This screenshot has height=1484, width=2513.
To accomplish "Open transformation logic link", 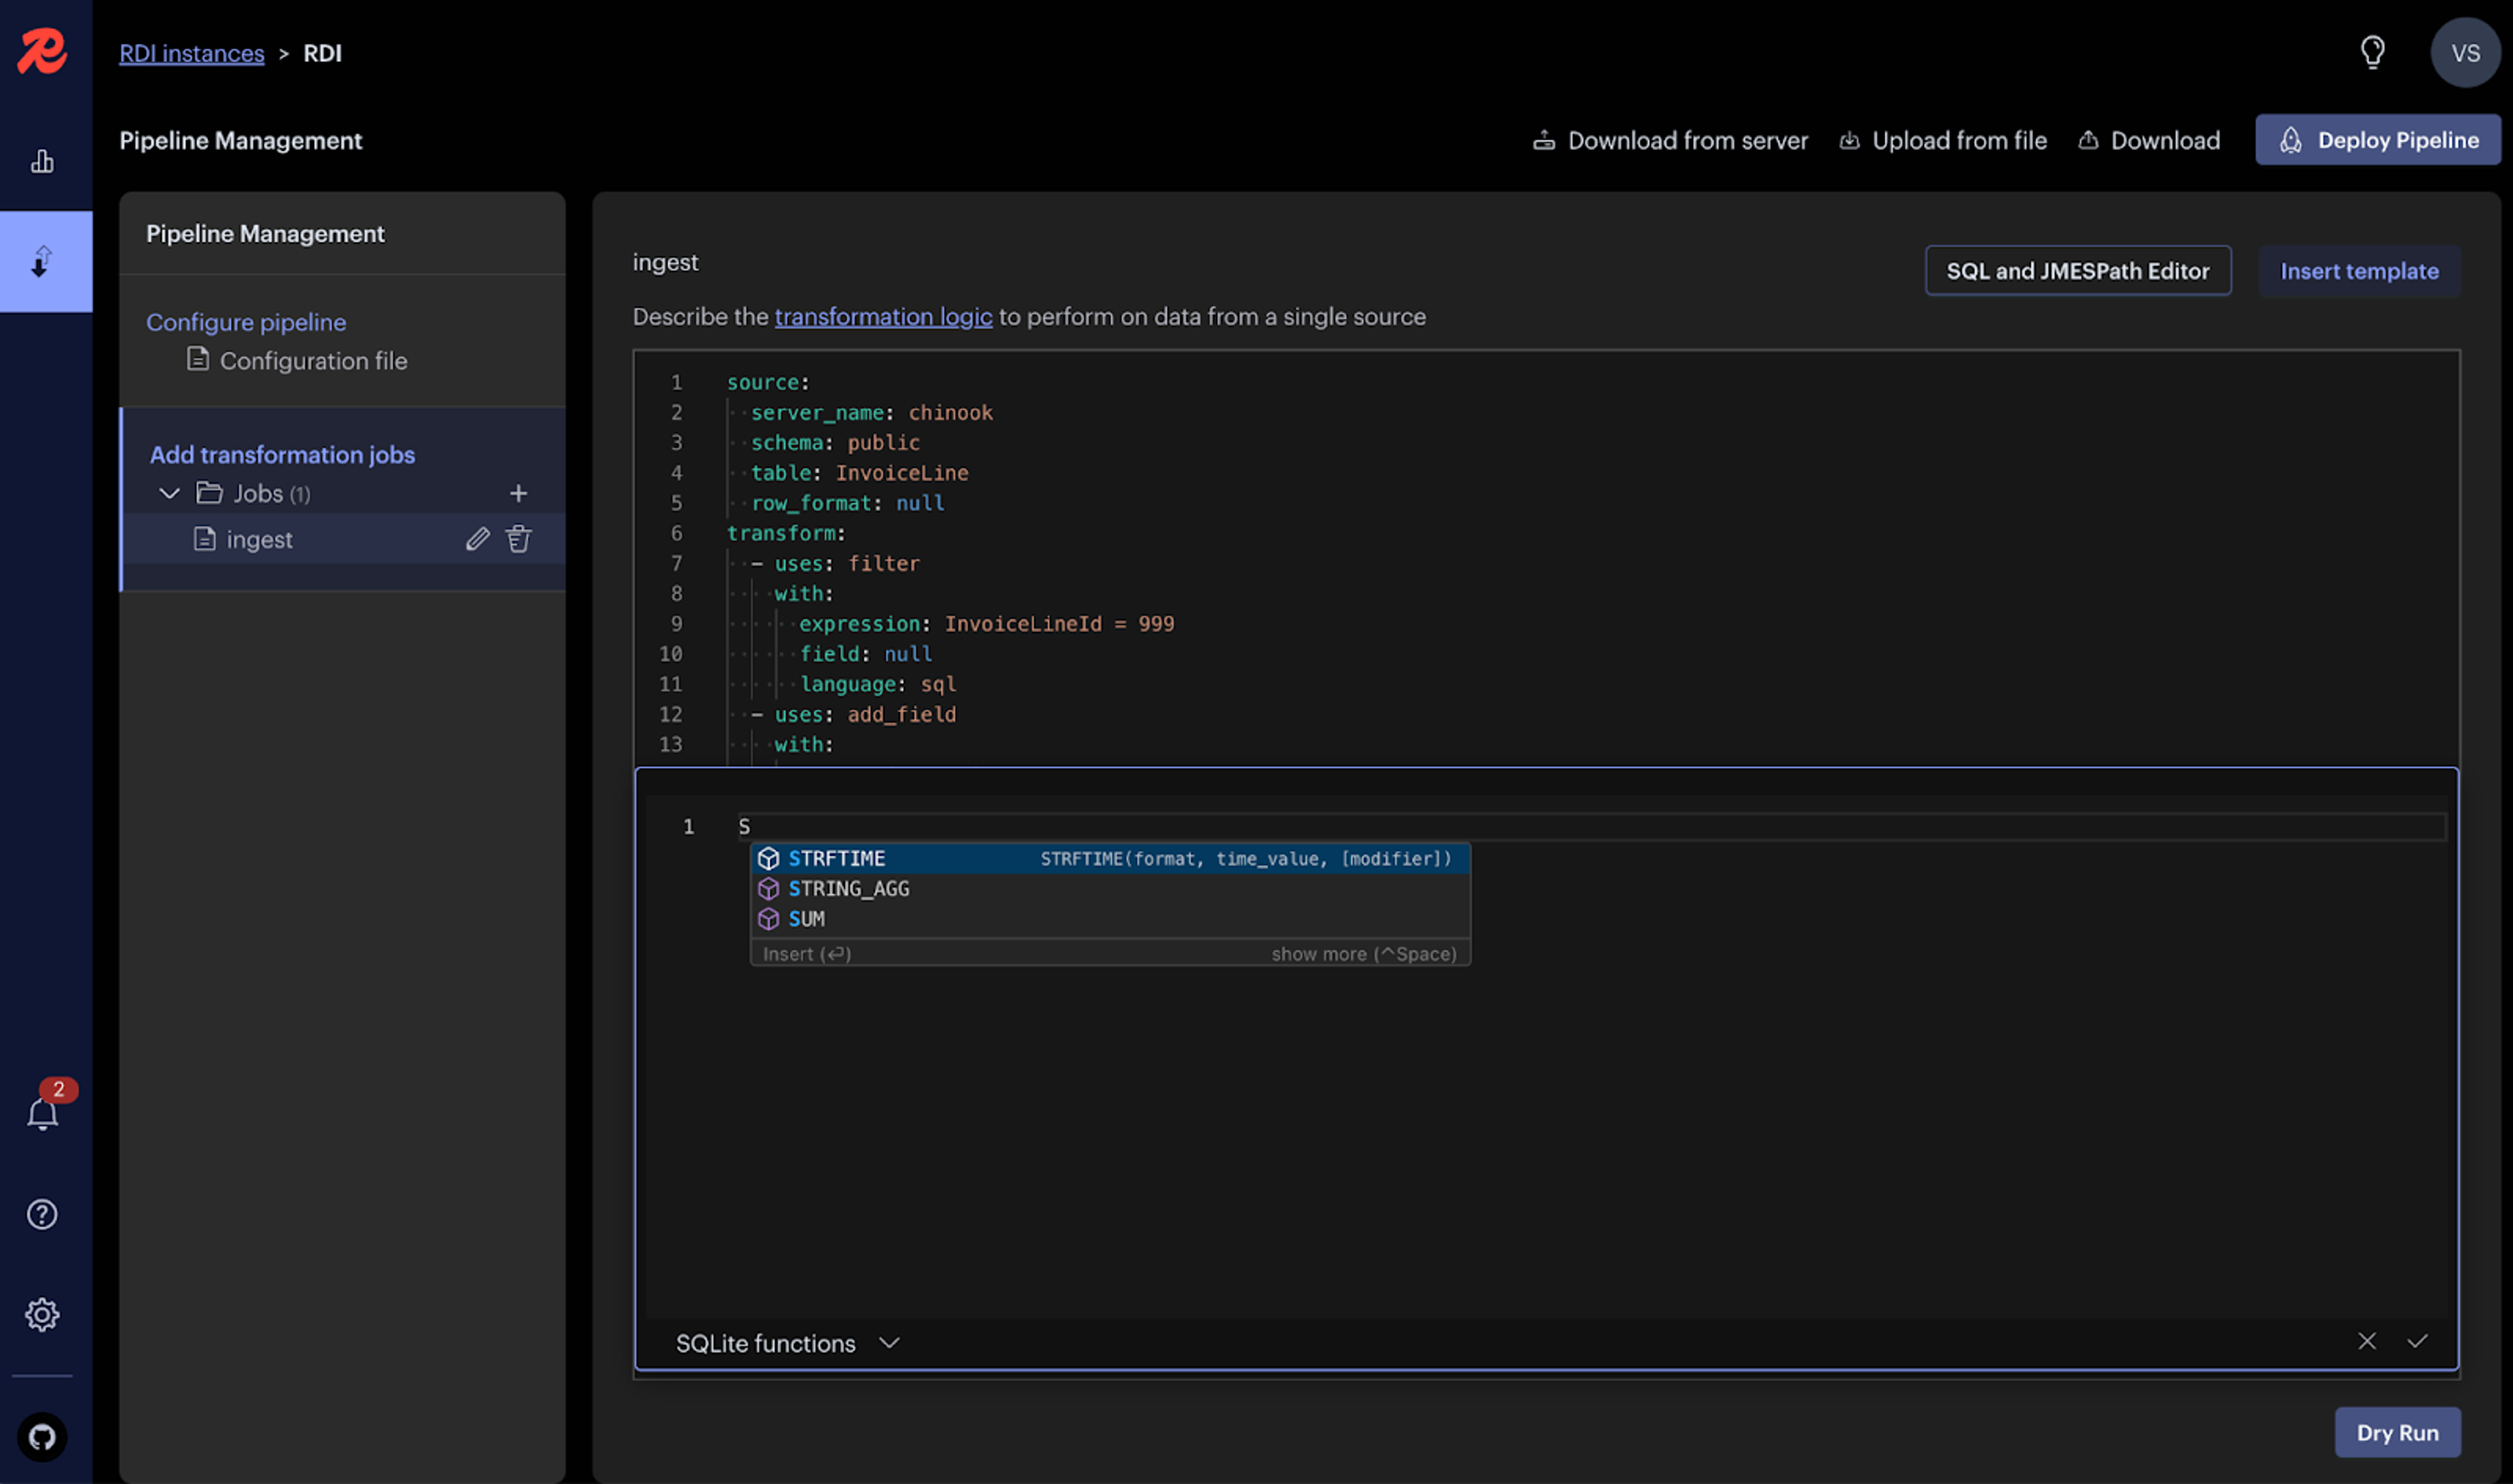I will pos(883,316).
